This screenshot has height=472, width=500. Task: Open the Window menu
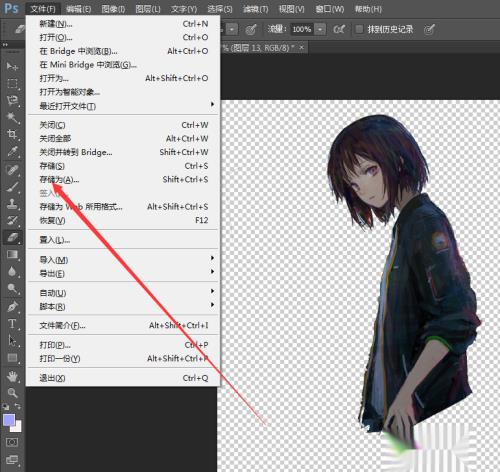[330, 9]
